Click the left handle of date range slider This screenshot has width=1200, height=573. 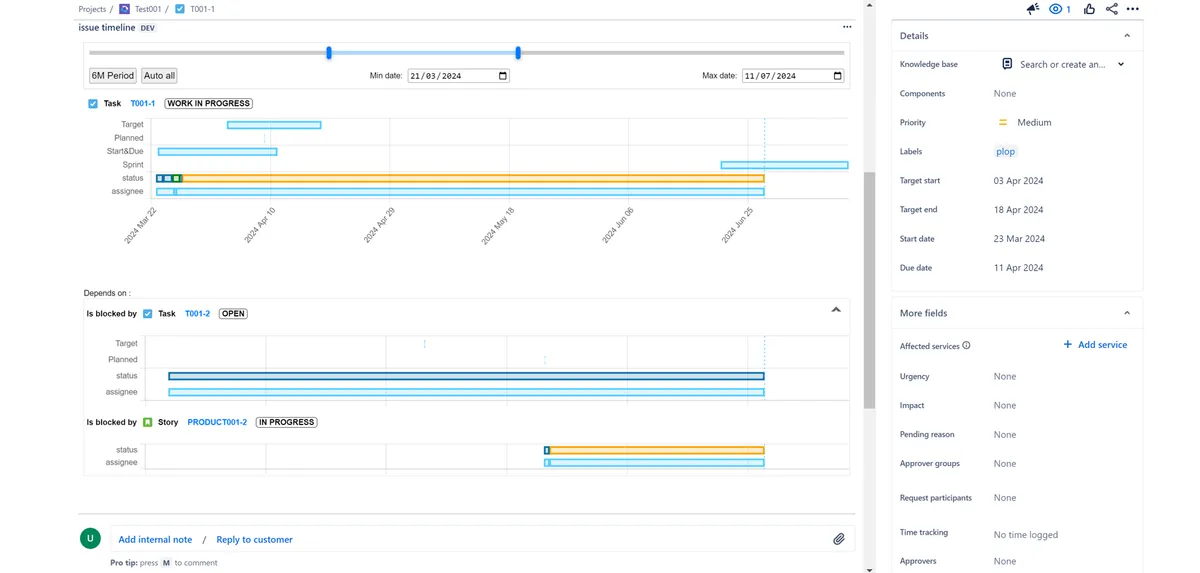329,53
